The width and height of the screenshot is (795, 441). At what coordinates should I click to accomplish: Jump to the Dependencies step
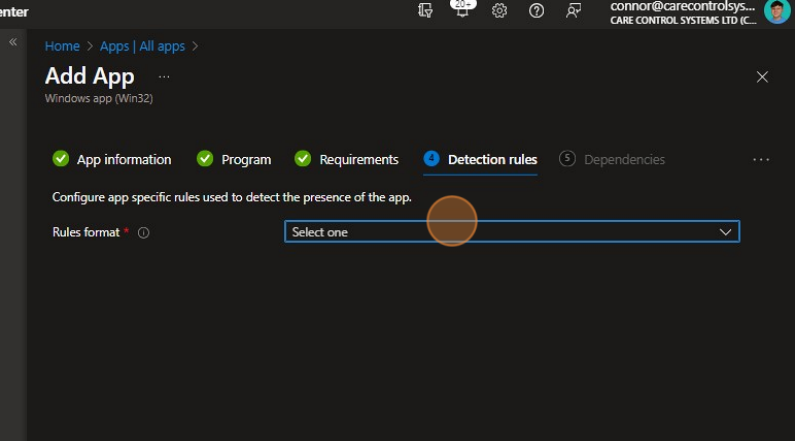pyautogui.click(x=623, y=159)
